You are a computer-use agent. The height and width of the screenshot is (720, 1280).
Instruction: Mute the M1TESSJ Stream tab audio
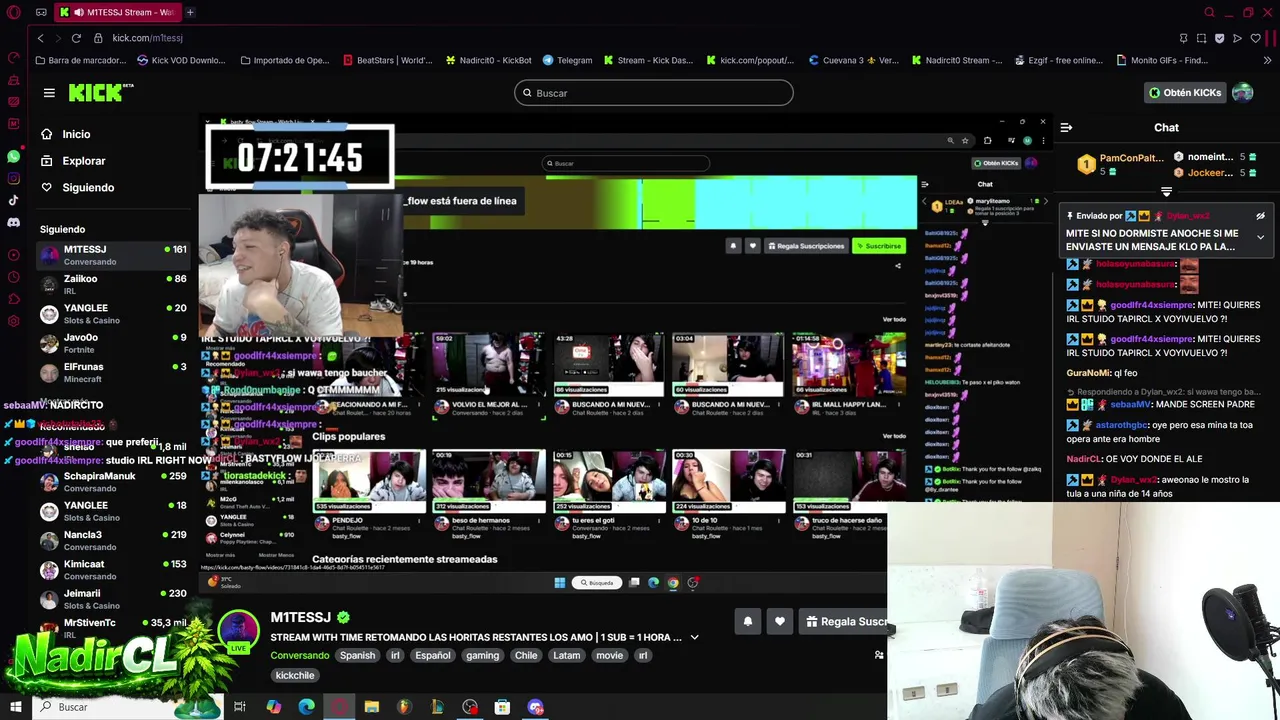coord(78,12)
